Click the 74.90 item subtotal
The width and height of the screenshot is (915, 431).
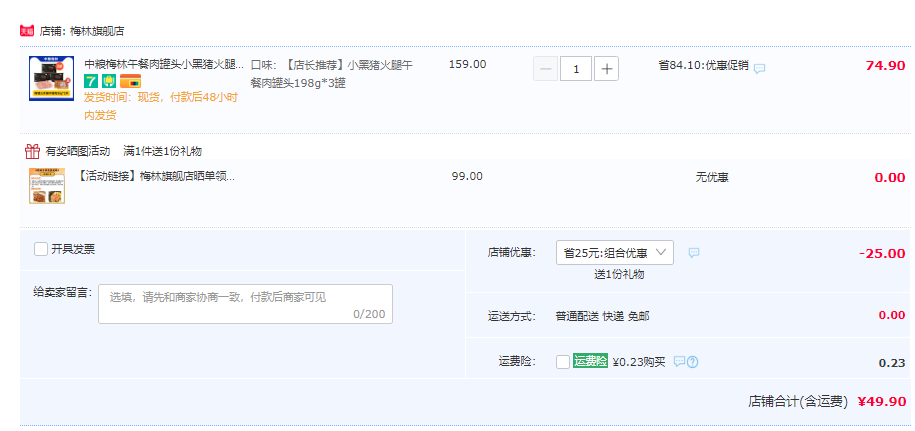(885, 65)
